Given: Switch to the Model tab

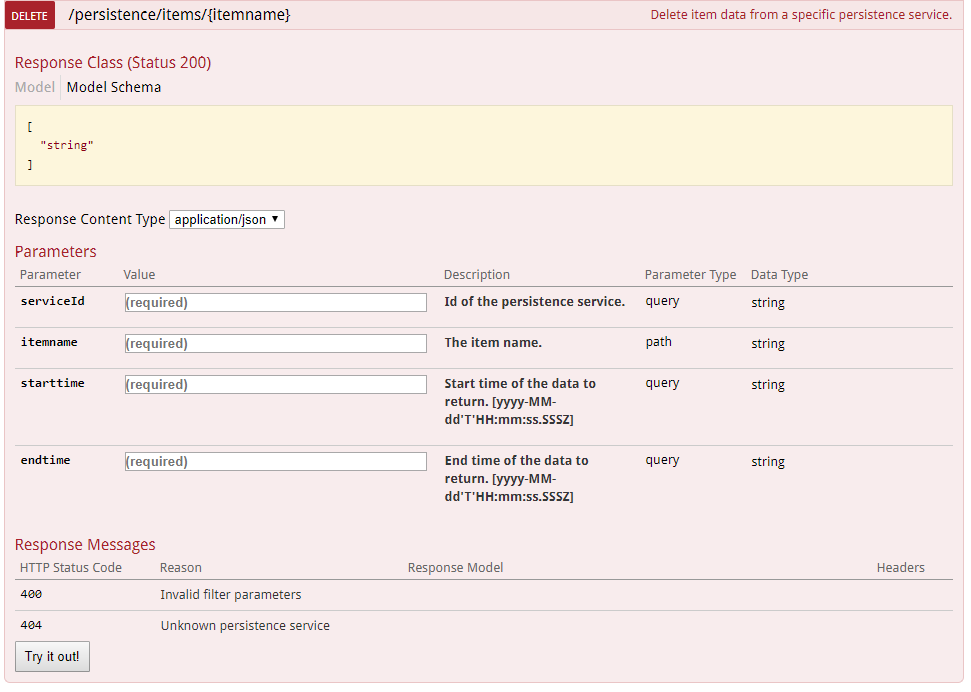Looking at the screenshot, I should pos(34,87).
